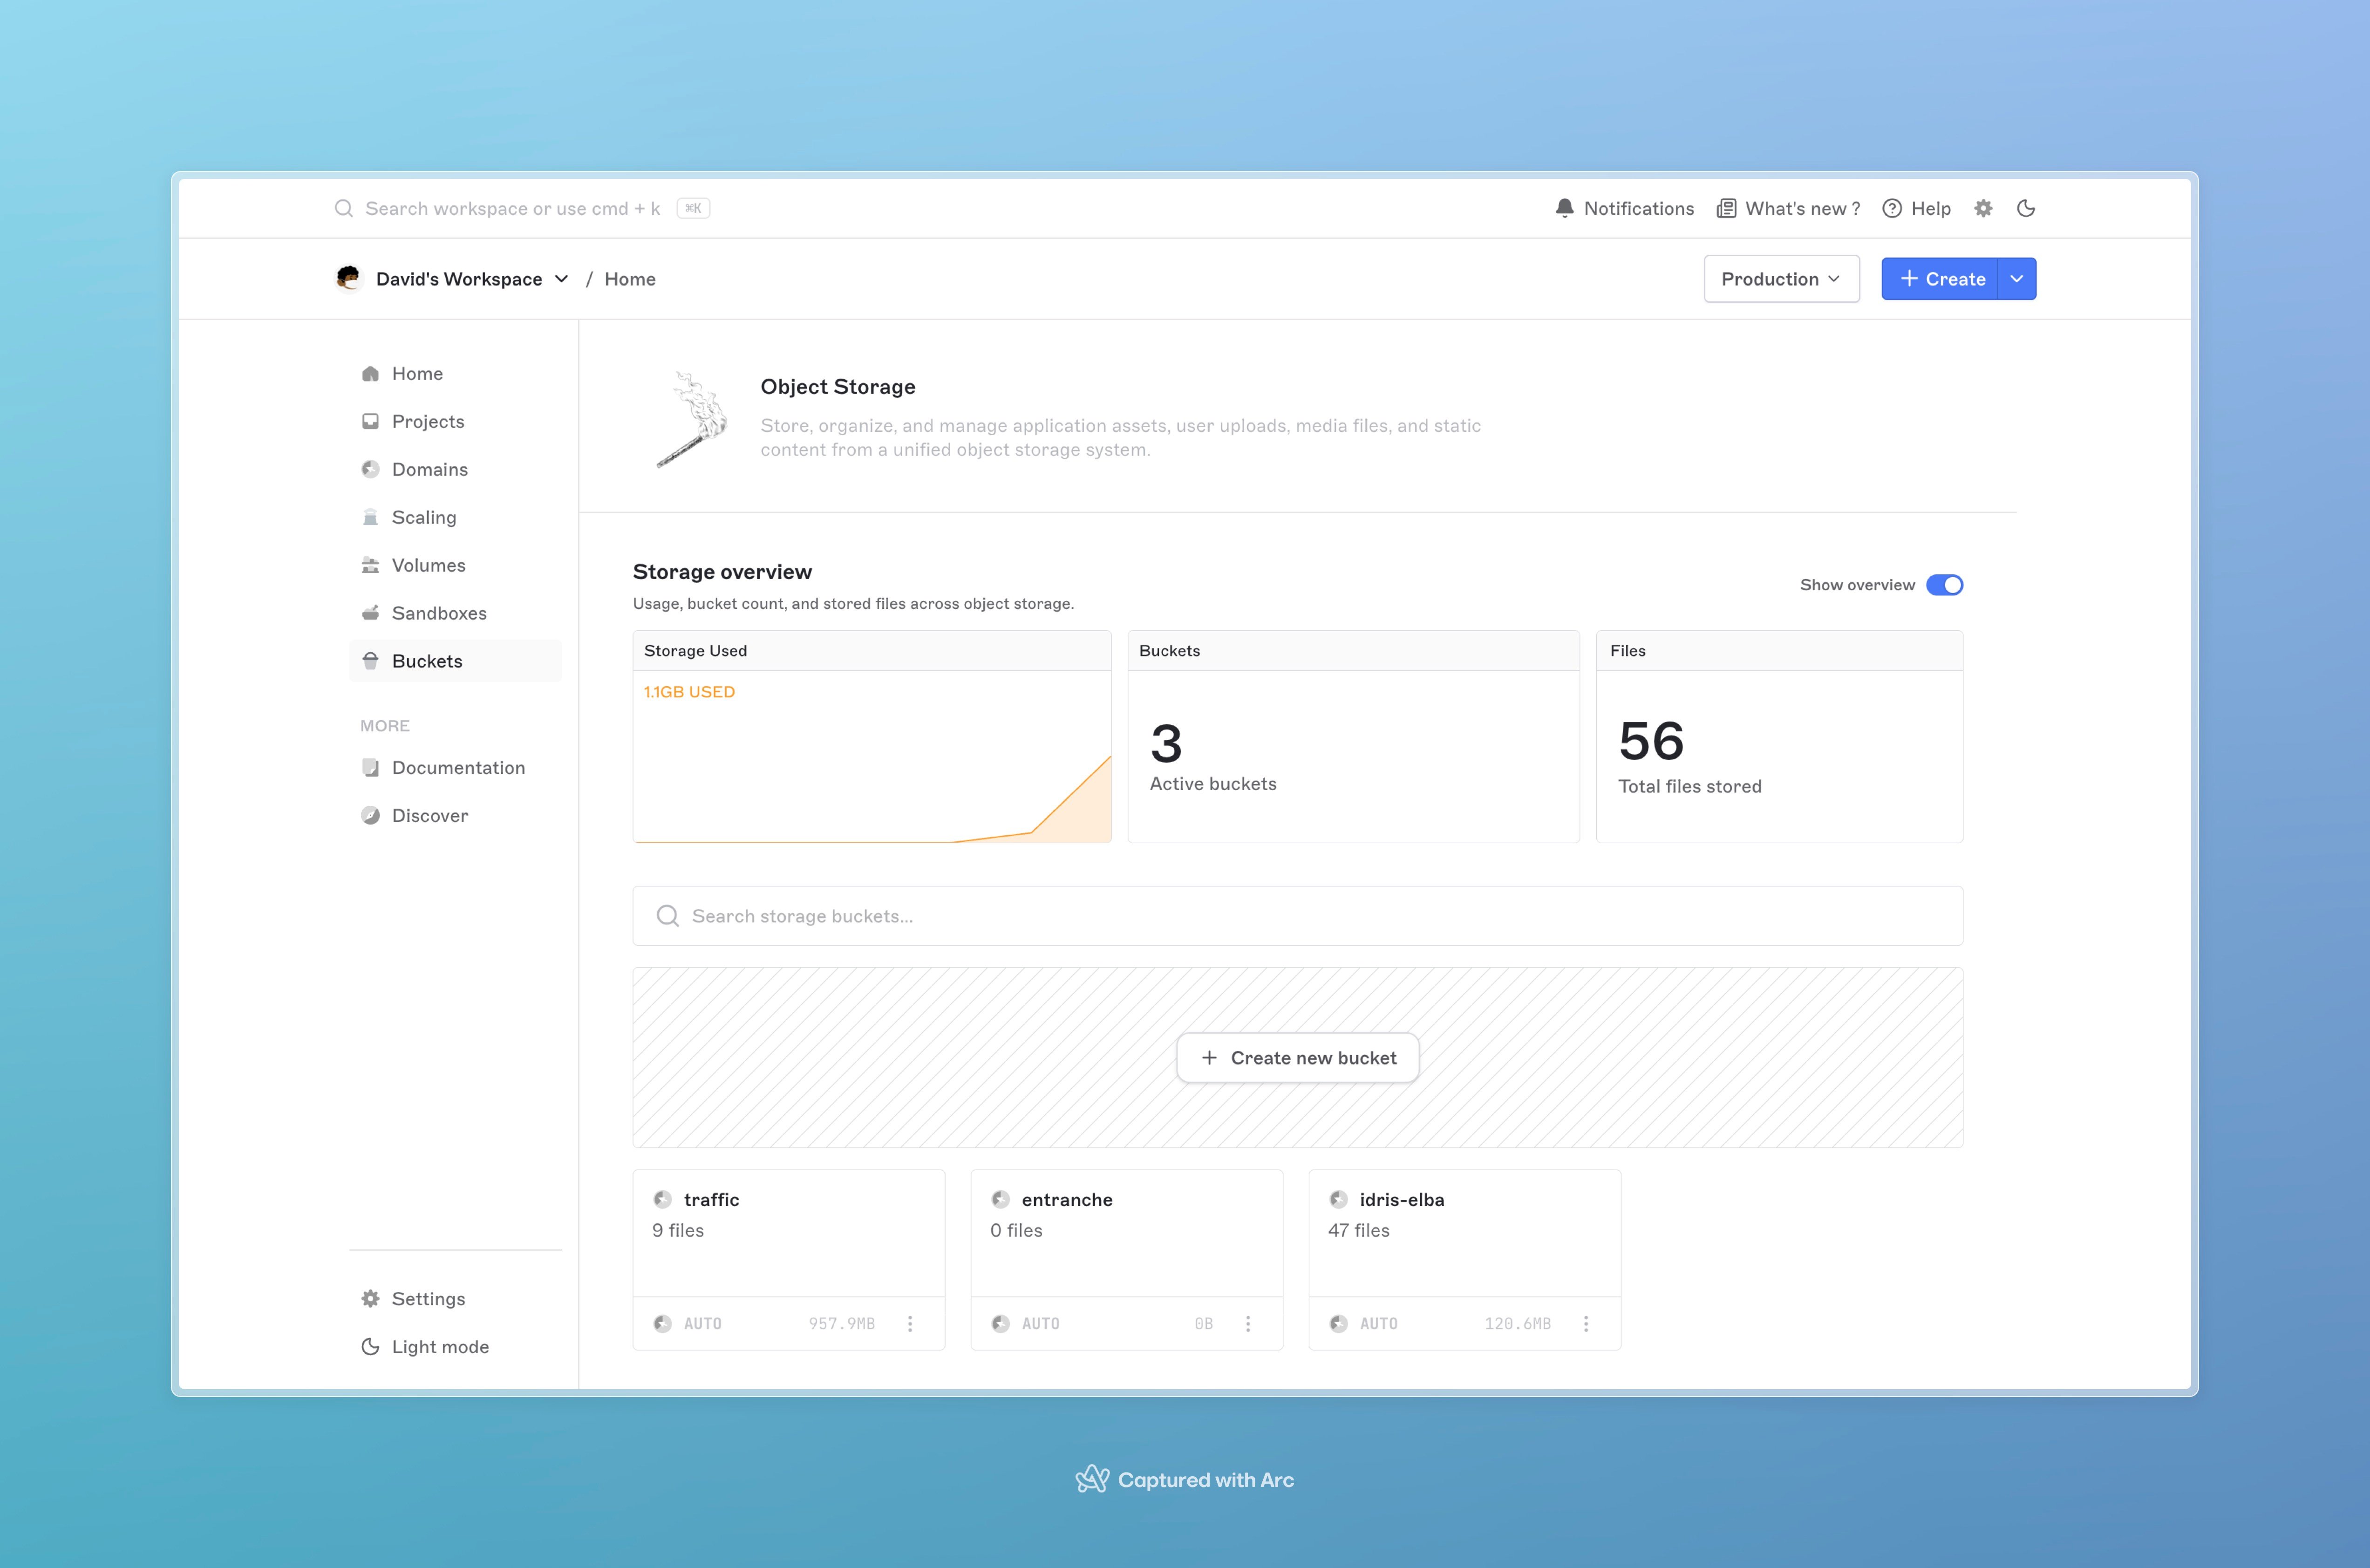Open the traffic bucket card

point(788,1259)
